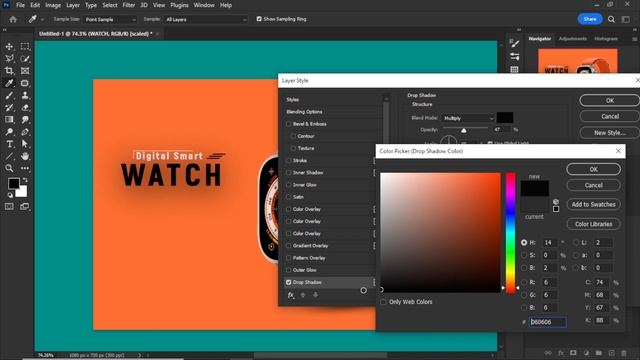Swap foreground and background colors
640x360 pixels.
[25, 180]
